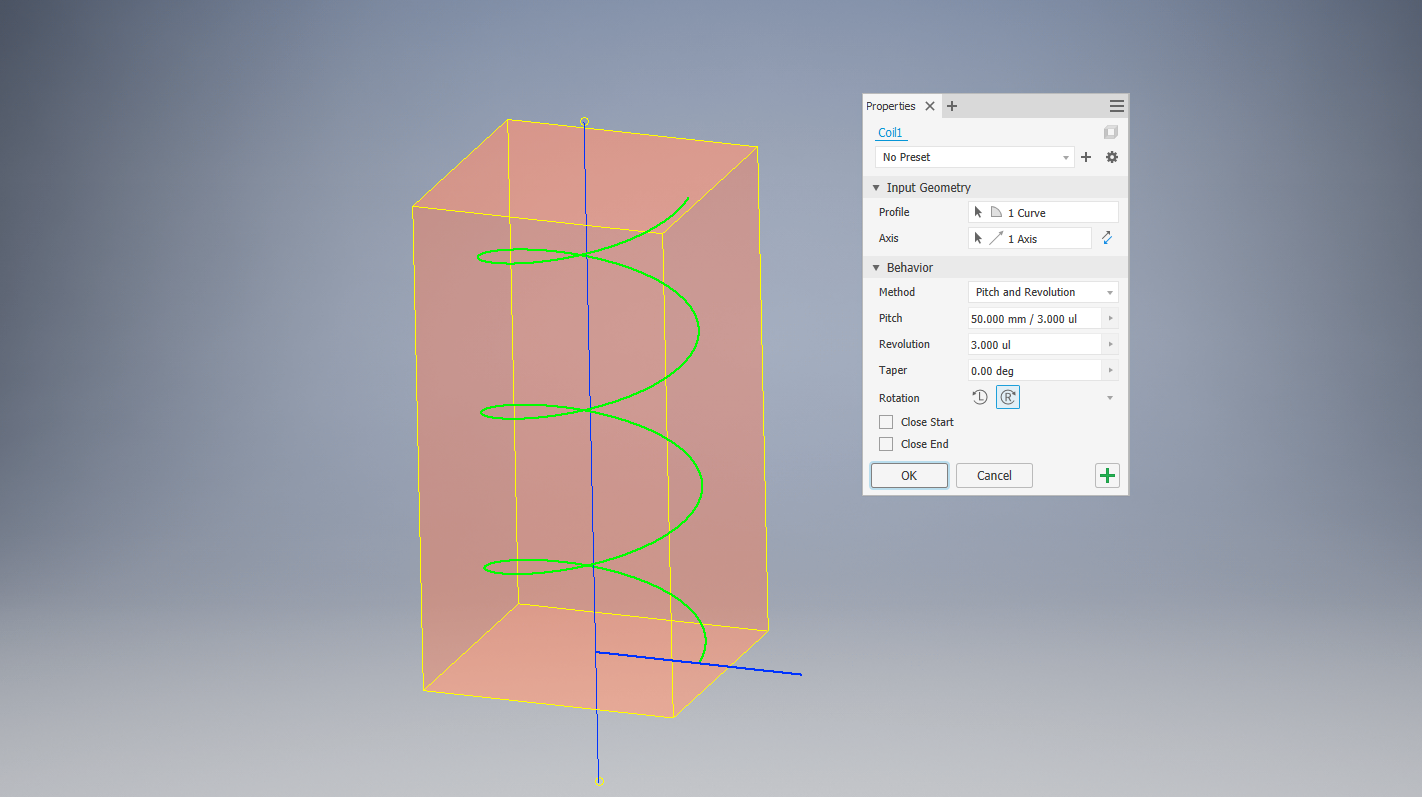Open the preset settings gear icon
The height and width of the screenshot is (797, 1422).
(1111, 157)
